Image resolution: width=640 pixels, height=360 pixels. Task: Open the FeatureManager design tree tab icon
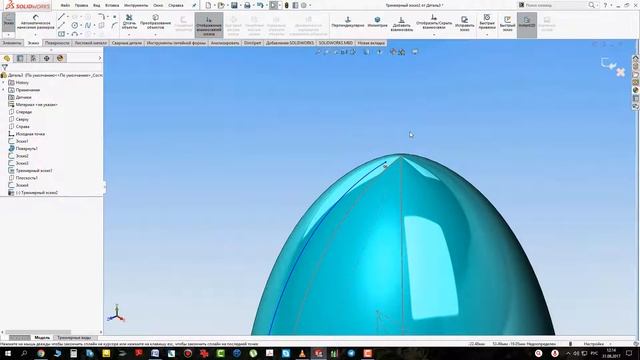tap(7, 58)
